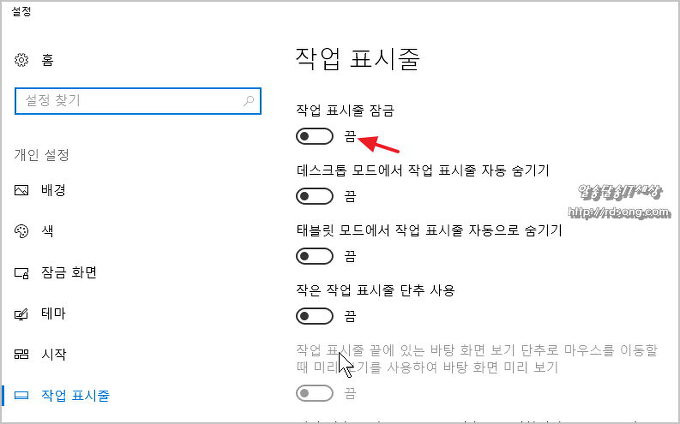Go to 홈 by clicking its label
Viewport: 680px width, 424px height.
(47, 60)
